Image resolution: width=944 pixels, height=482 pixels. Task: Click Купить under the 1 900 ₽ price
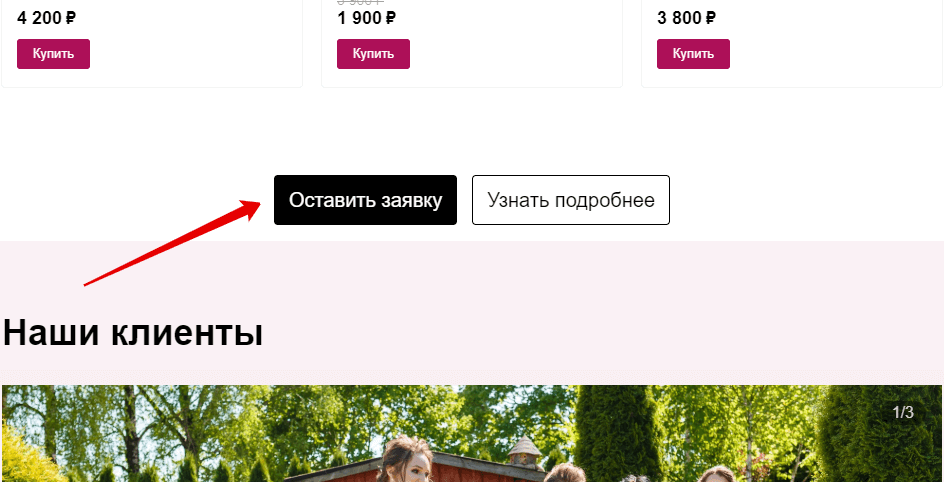pos(373,54)
